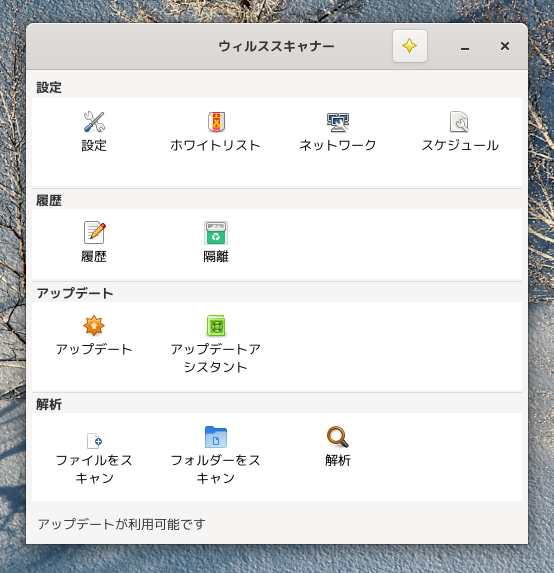
Task: Close the ウィルススキャナー window
Action: click(505, 46)
